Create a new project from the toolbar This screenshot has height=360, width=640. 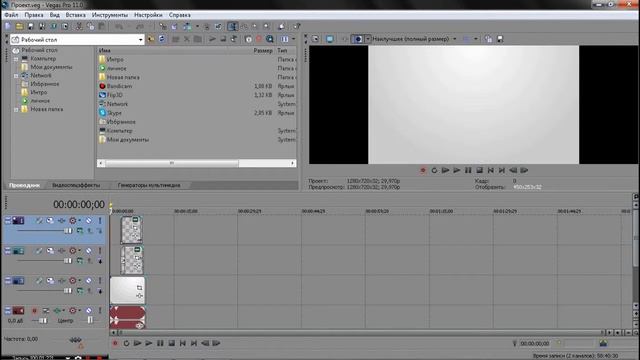pos(8,27)
